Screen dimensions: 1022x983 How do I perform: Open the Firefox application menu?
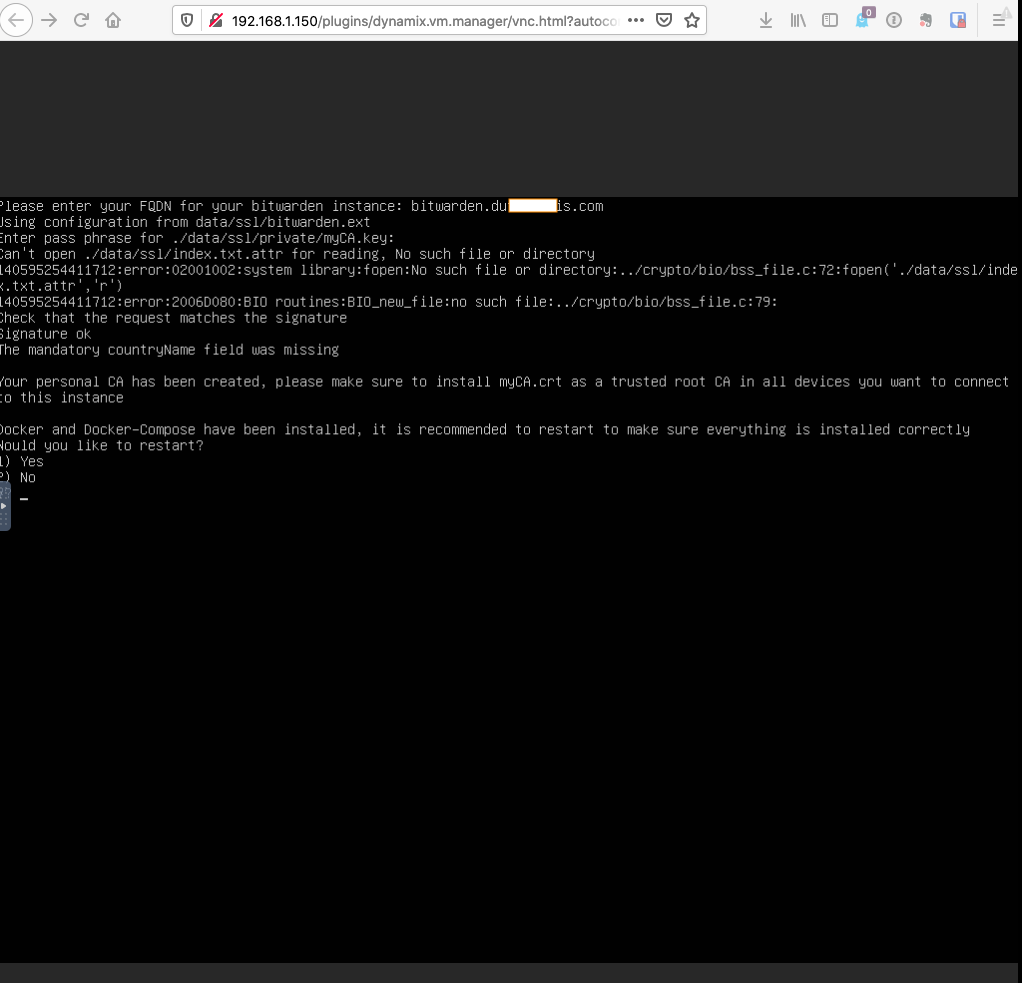tap(1000, 19)
